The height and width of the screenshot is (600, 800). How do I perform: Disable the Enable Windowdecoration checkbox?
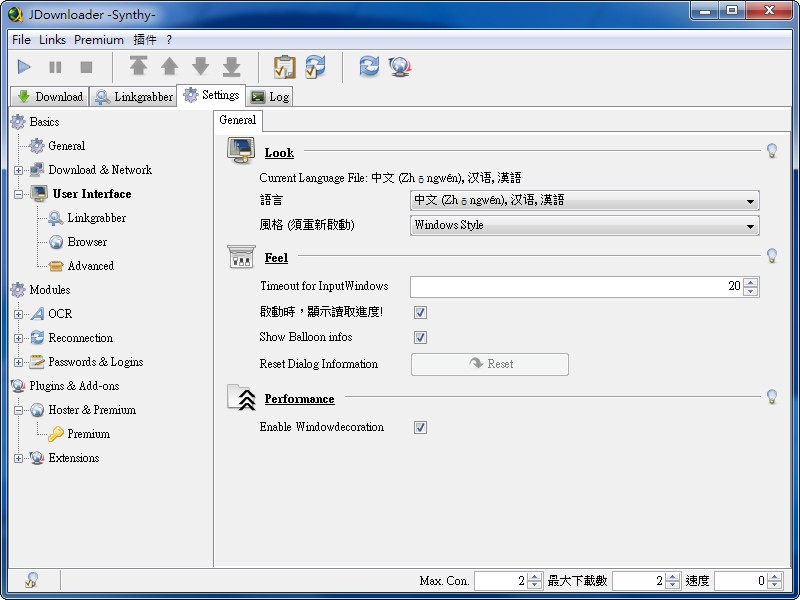[x=420, y=428]
